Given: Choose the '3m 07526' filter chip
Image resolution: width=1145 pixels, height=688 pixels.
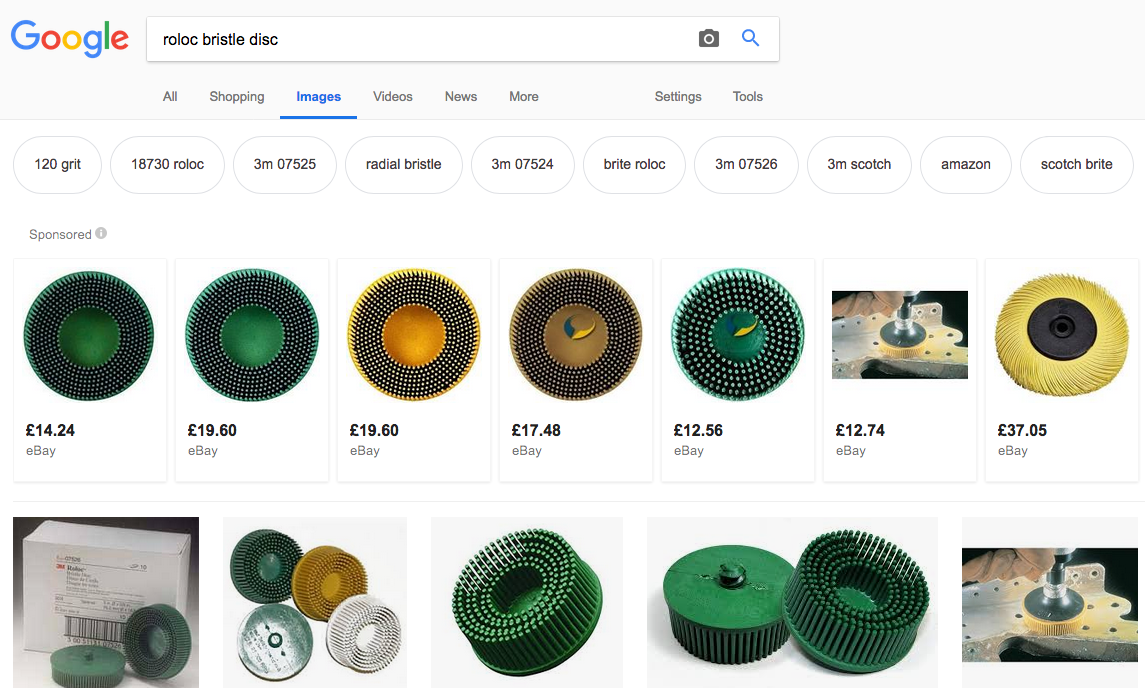Looking at the screenshot, I should pos(746,164).
